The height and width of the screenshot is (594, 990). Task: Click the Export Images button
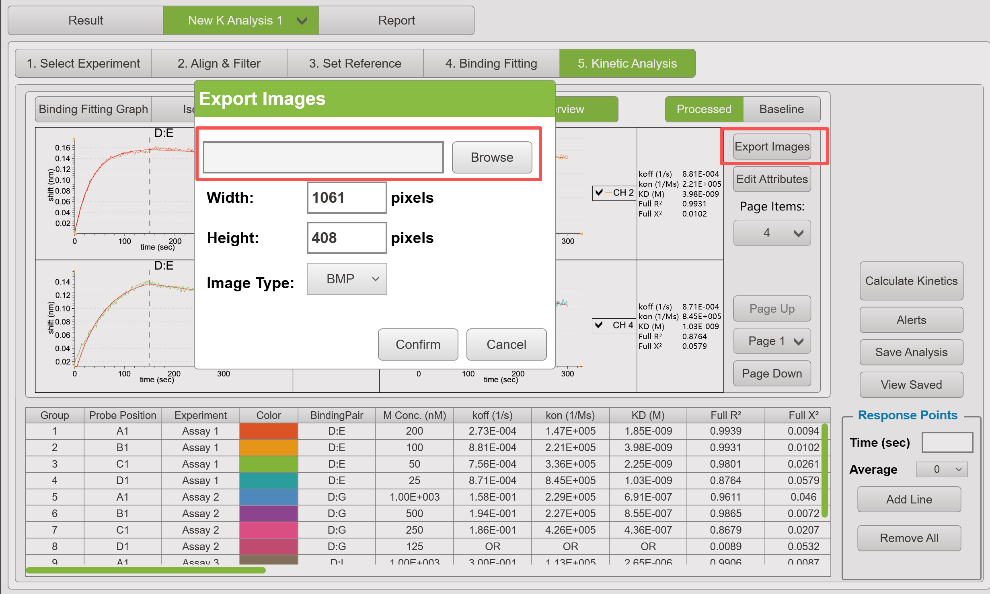pos(772,146)
